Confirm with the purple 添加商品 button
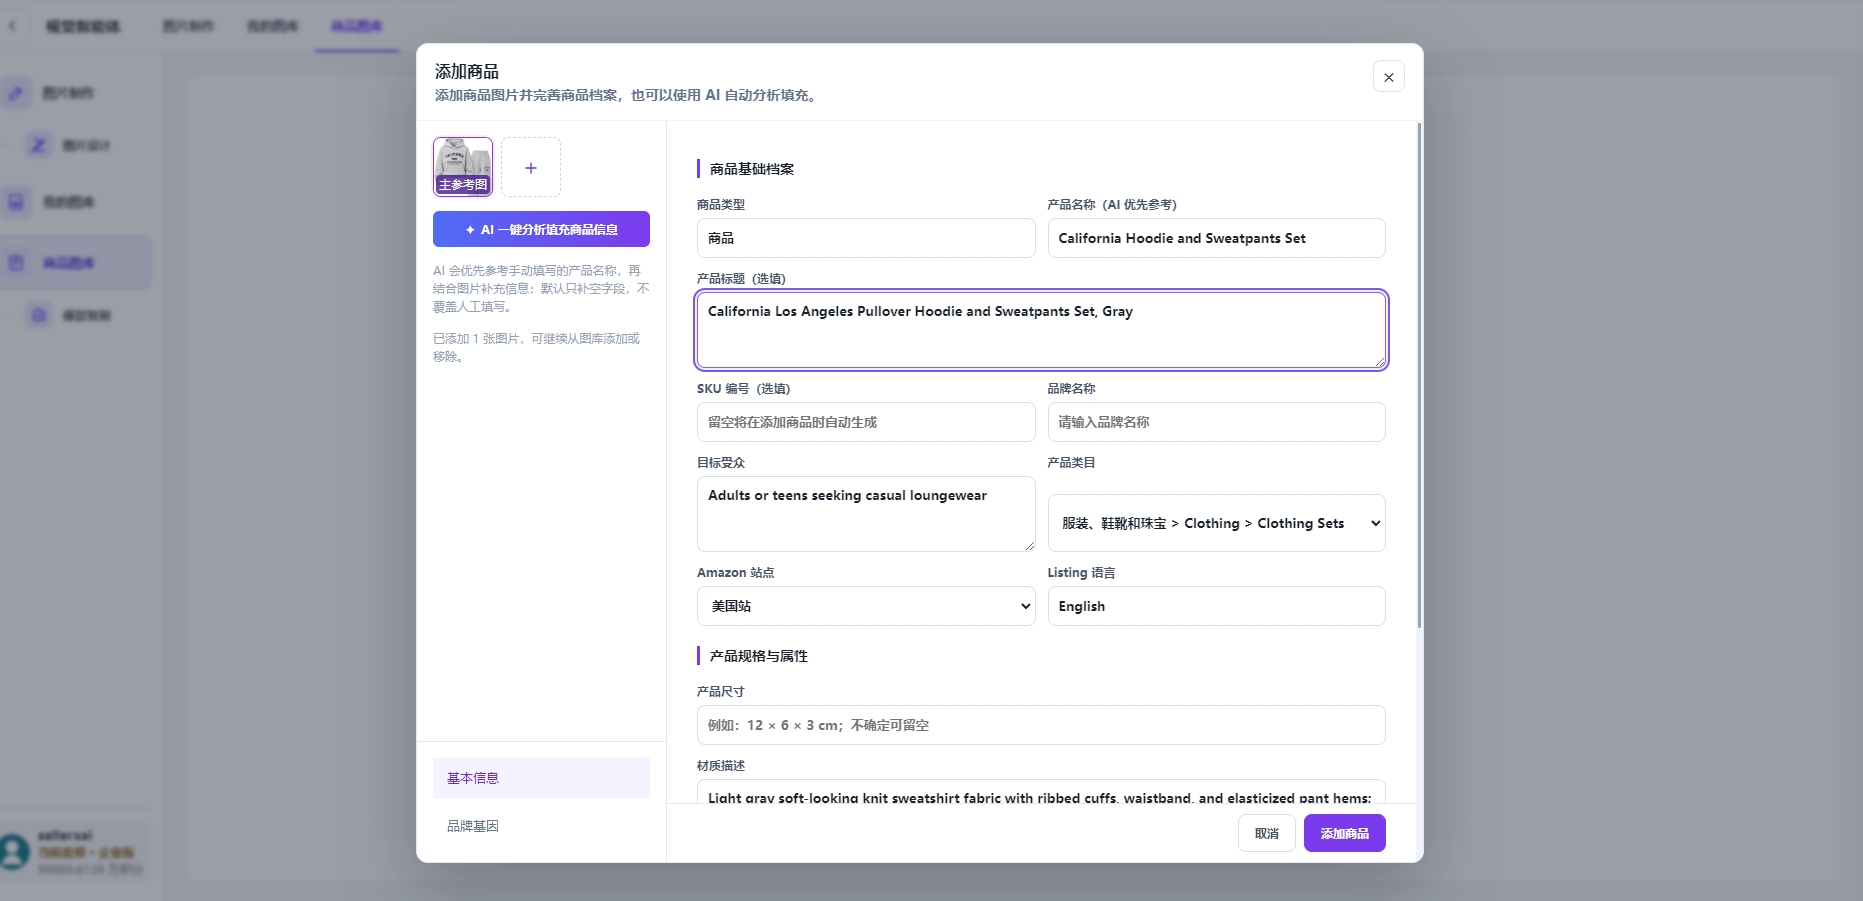 1344,833
